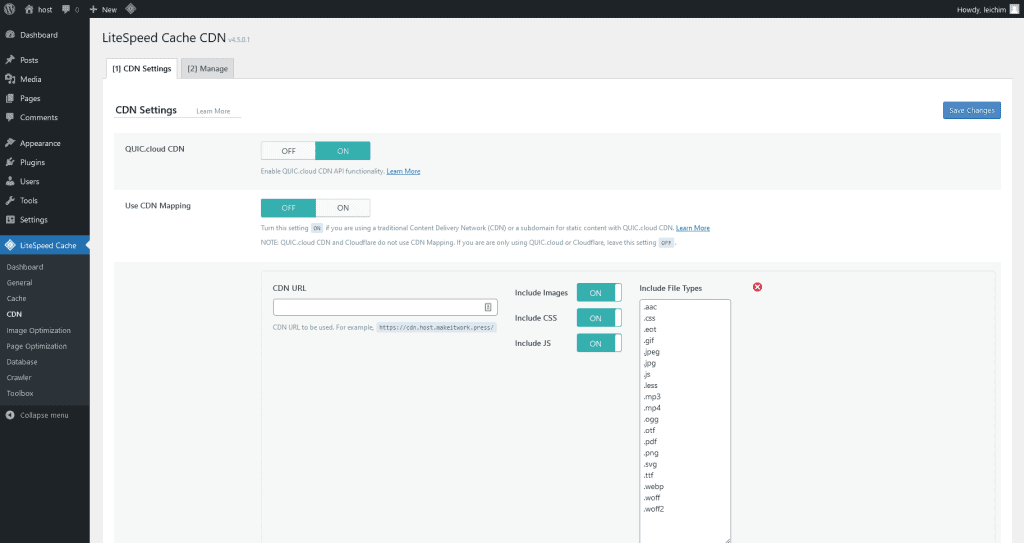This screenshot has height=543, width=1024.
Task: Open LiteSpeed Dashboard submenu item
Action: tap(25, 267)
